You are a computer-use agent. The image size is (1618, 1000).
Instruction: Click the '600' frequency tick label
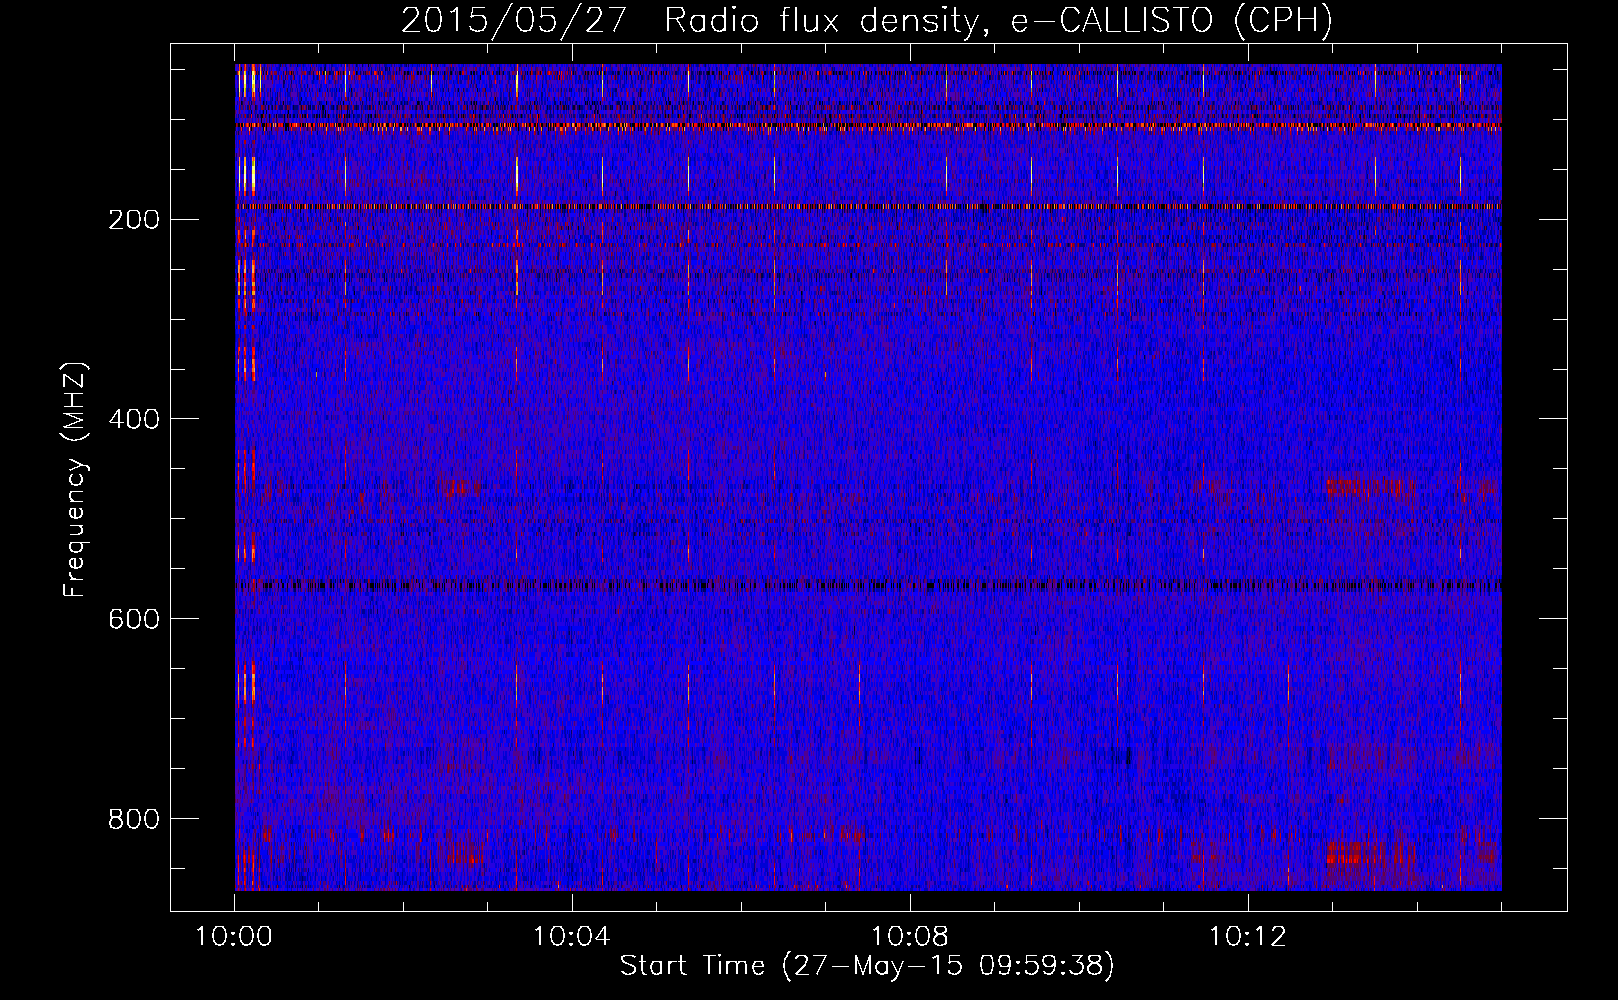pyautogui.click(x=133, y=619)
